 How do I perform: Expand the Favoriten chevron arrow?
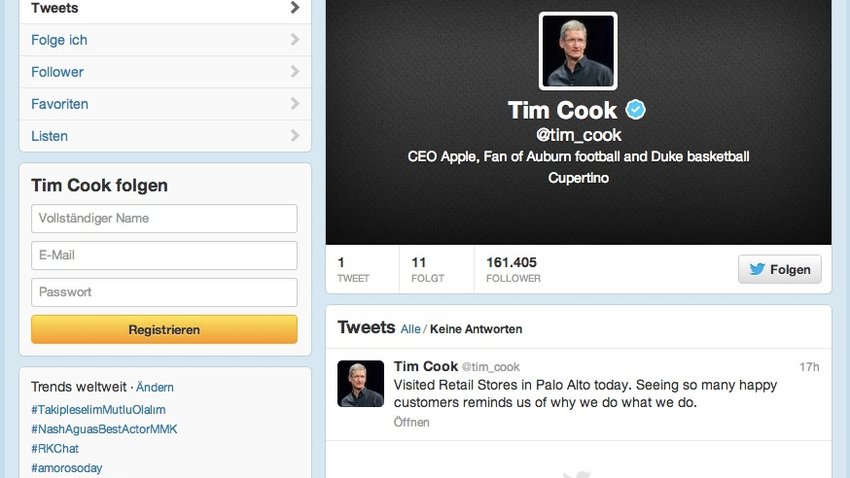(295, 104)
